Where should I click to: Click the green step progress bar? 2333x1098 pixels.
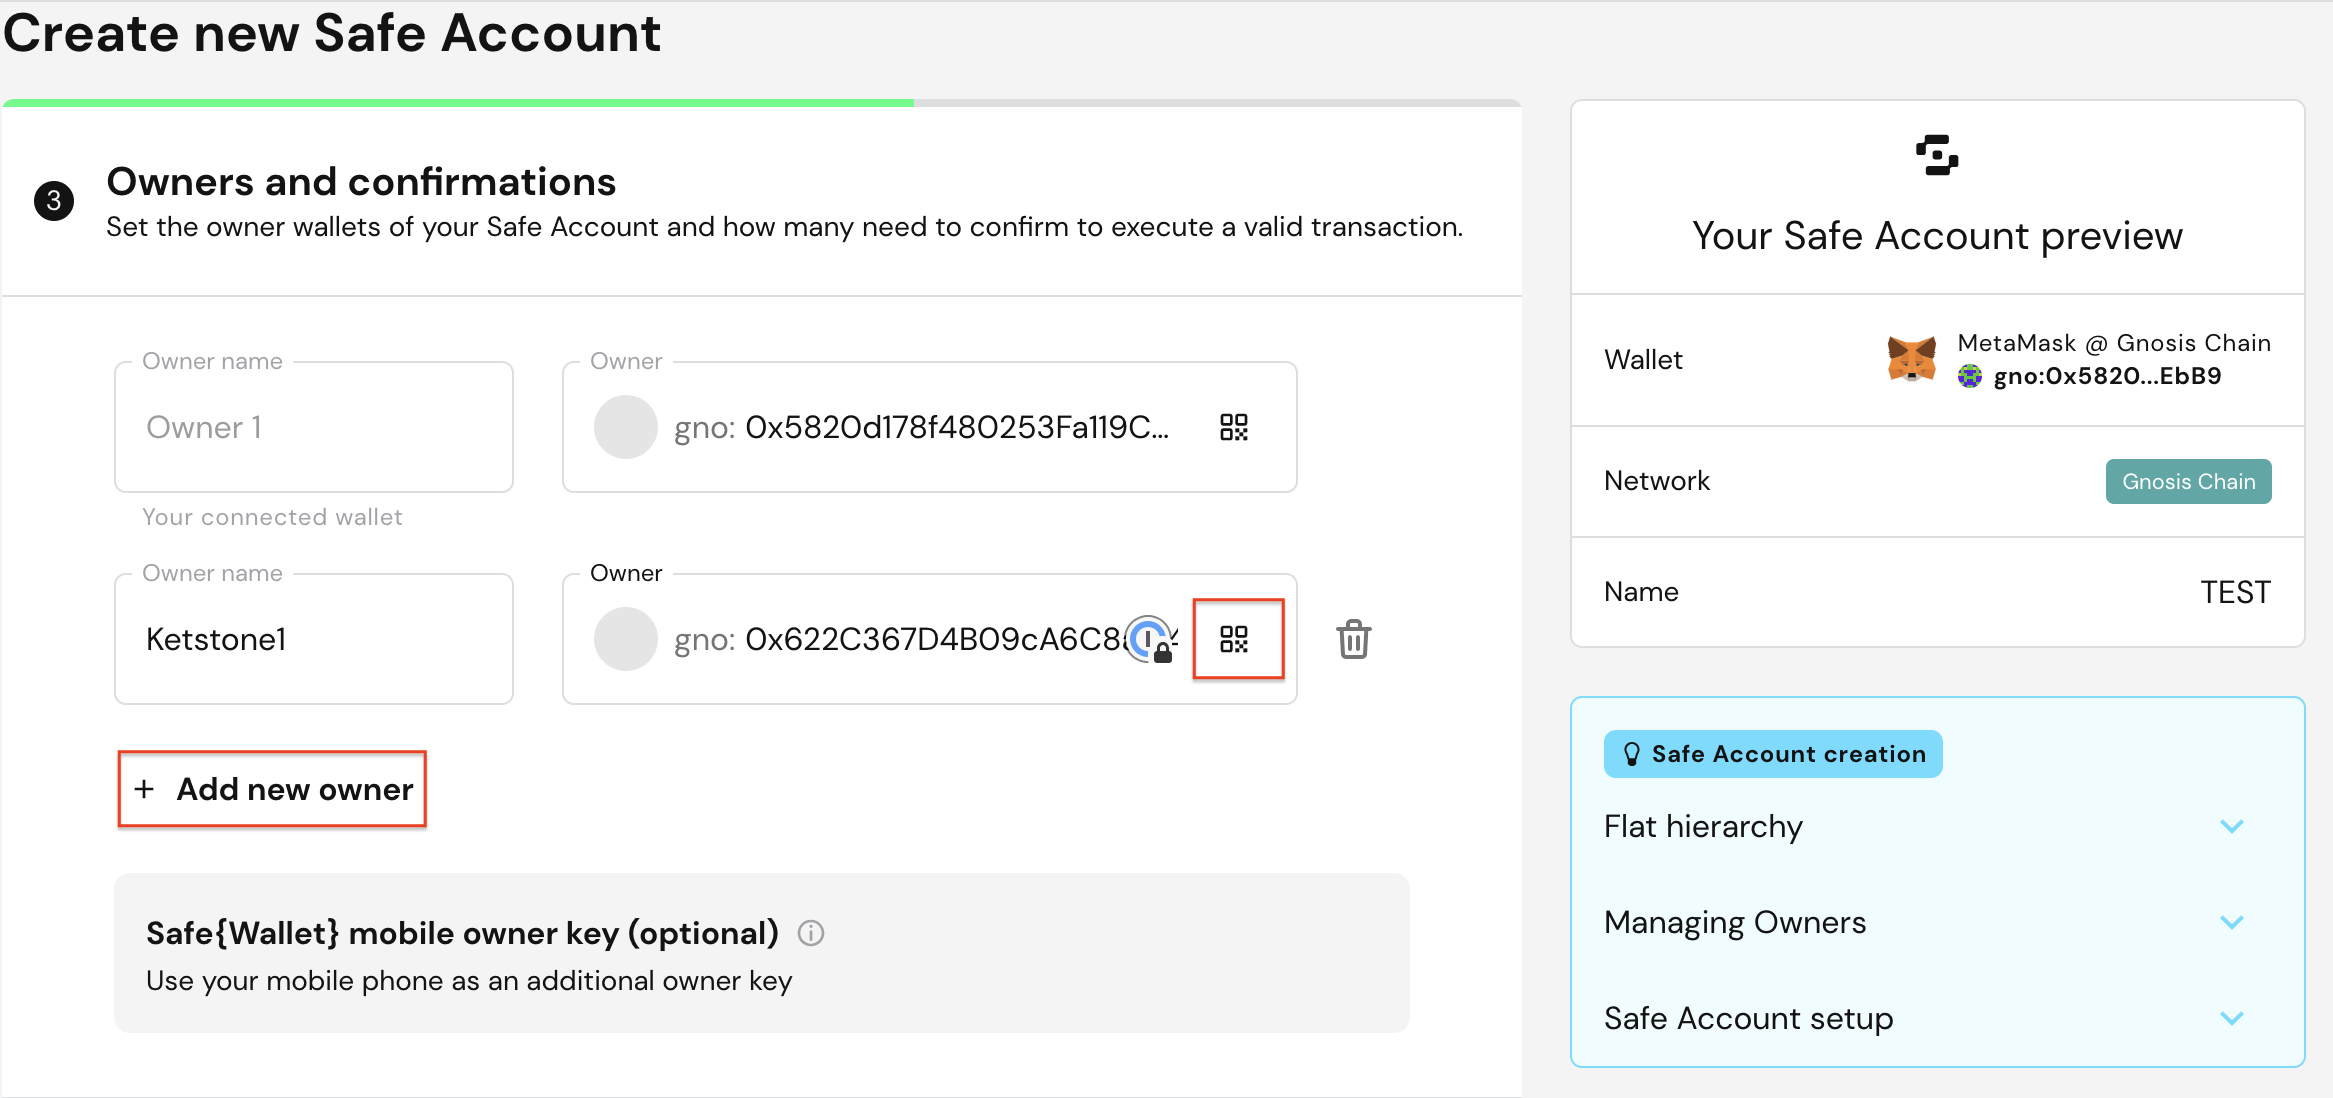458,103
